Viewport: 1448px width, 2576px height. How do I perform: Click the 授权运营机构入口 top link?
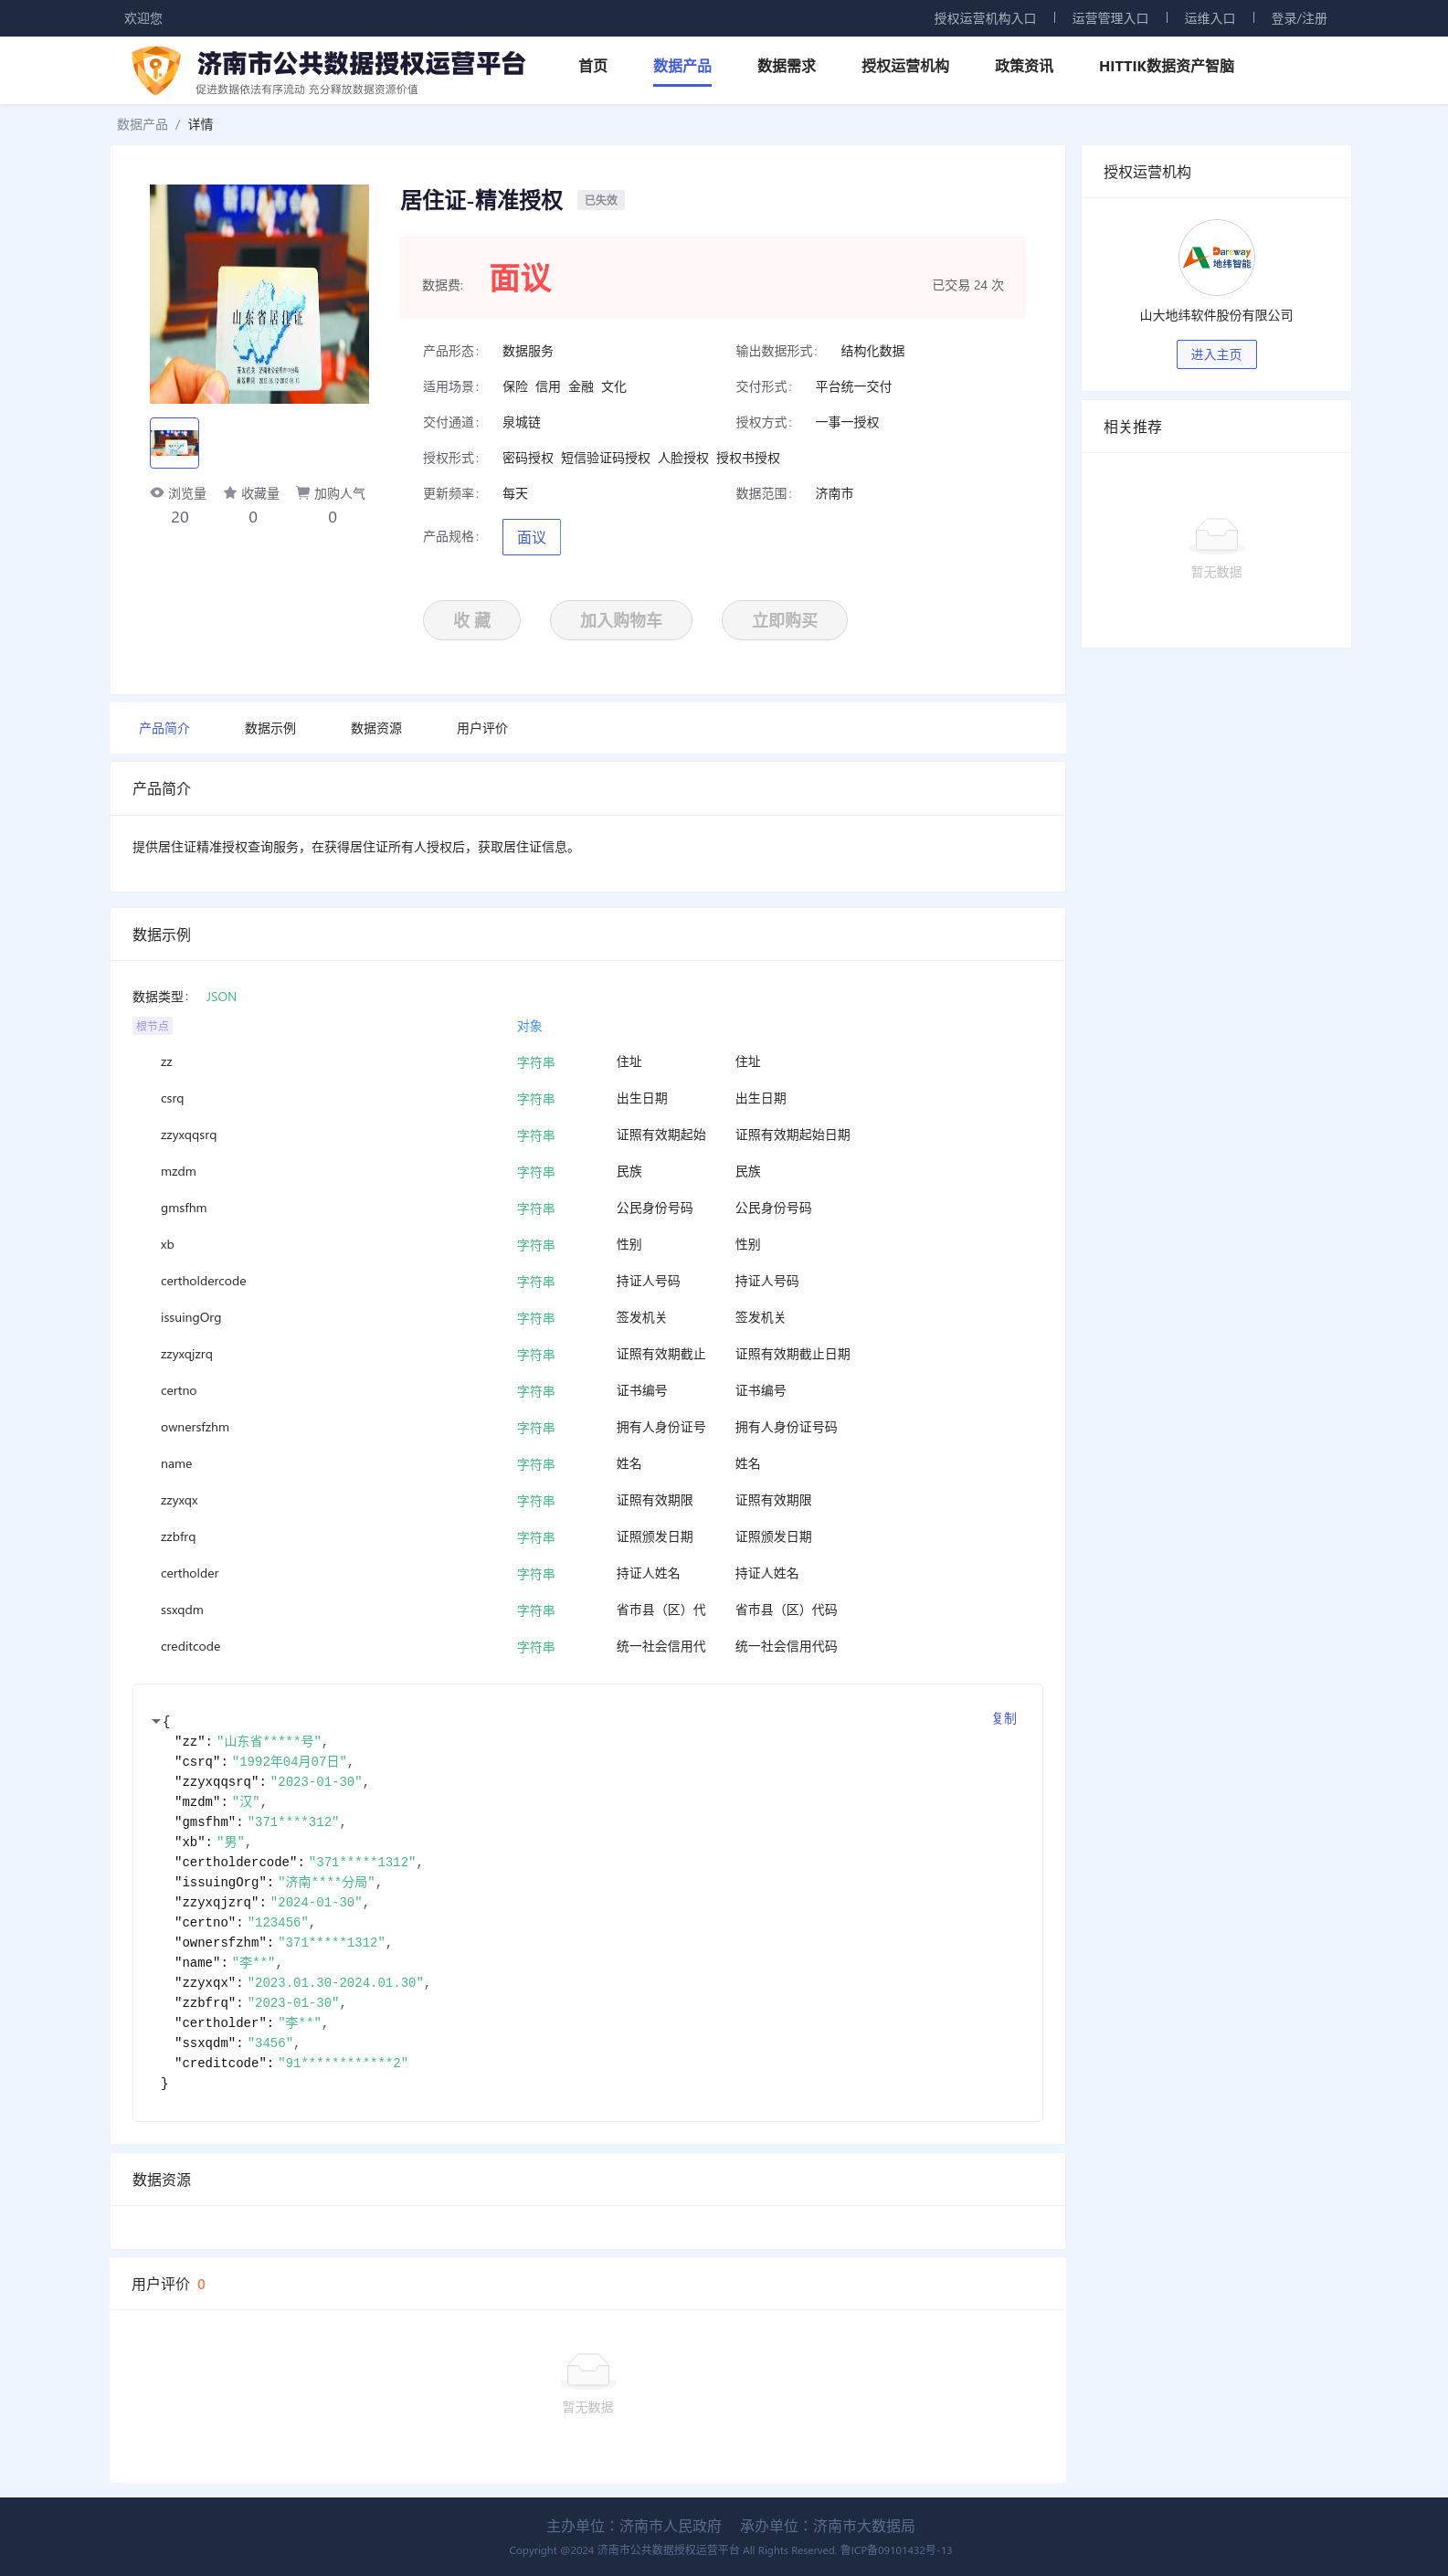985,18
